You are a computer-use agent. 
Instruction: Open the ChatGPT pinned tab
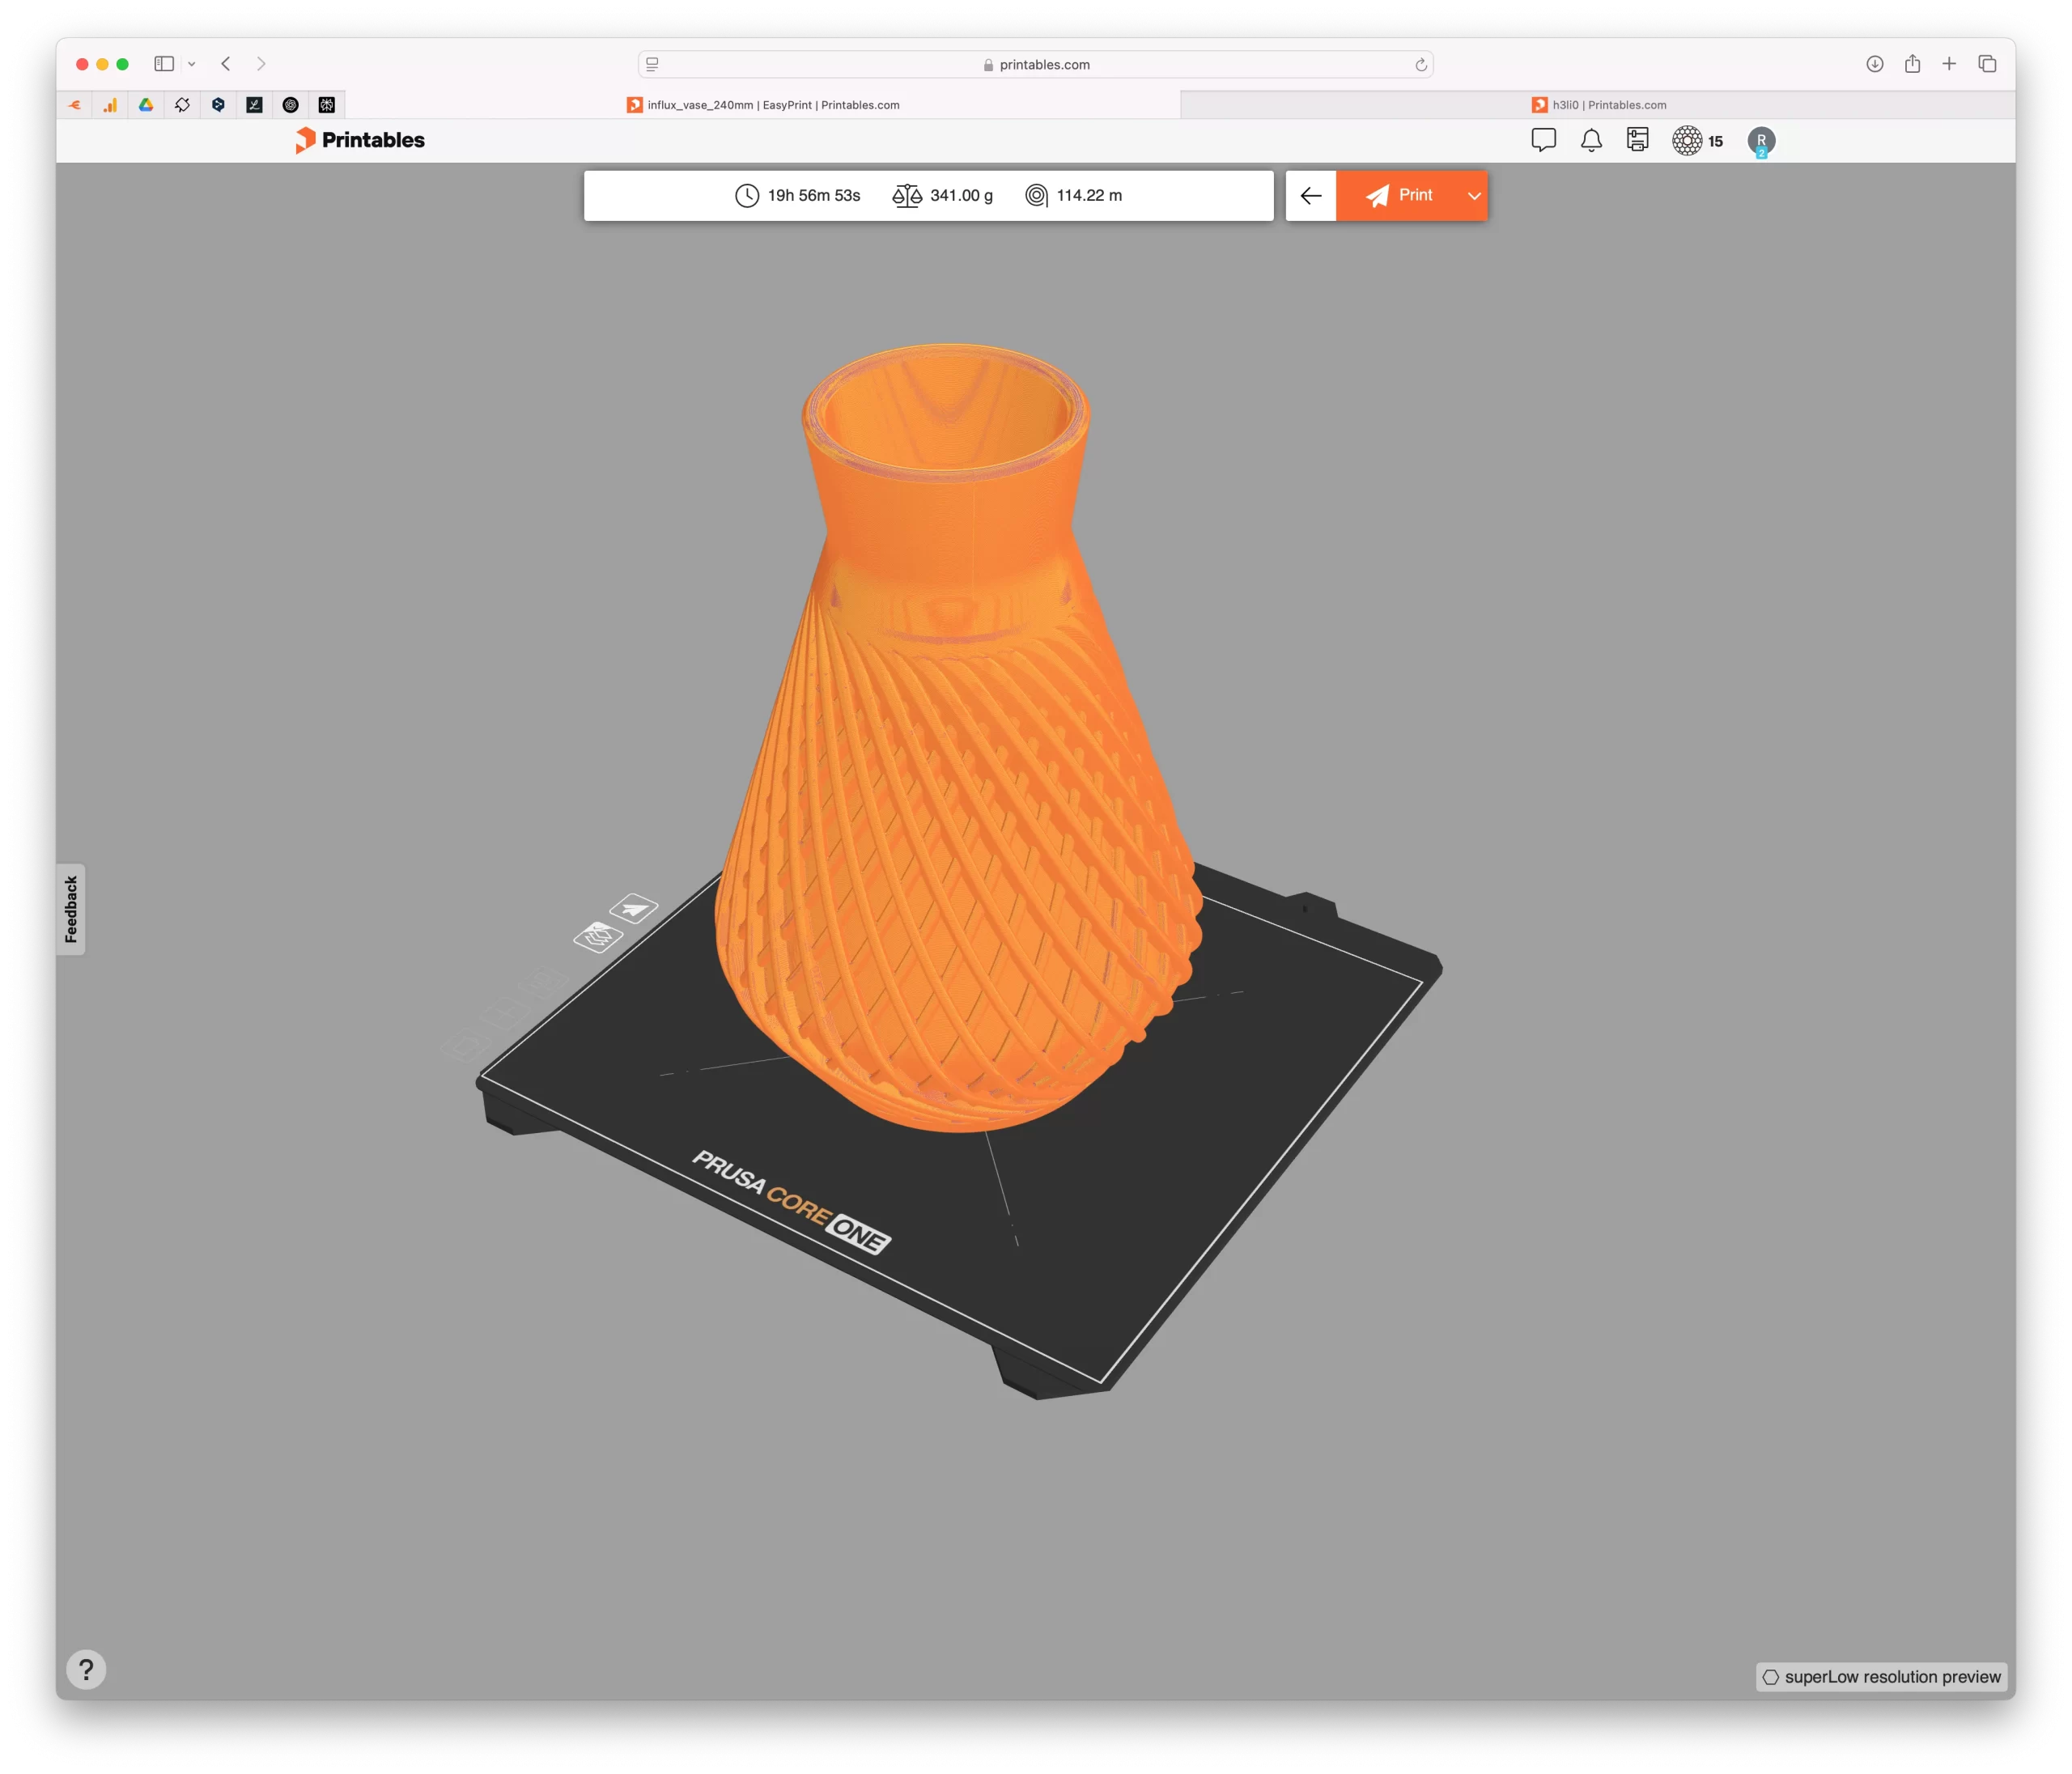(x=290, y=105)
